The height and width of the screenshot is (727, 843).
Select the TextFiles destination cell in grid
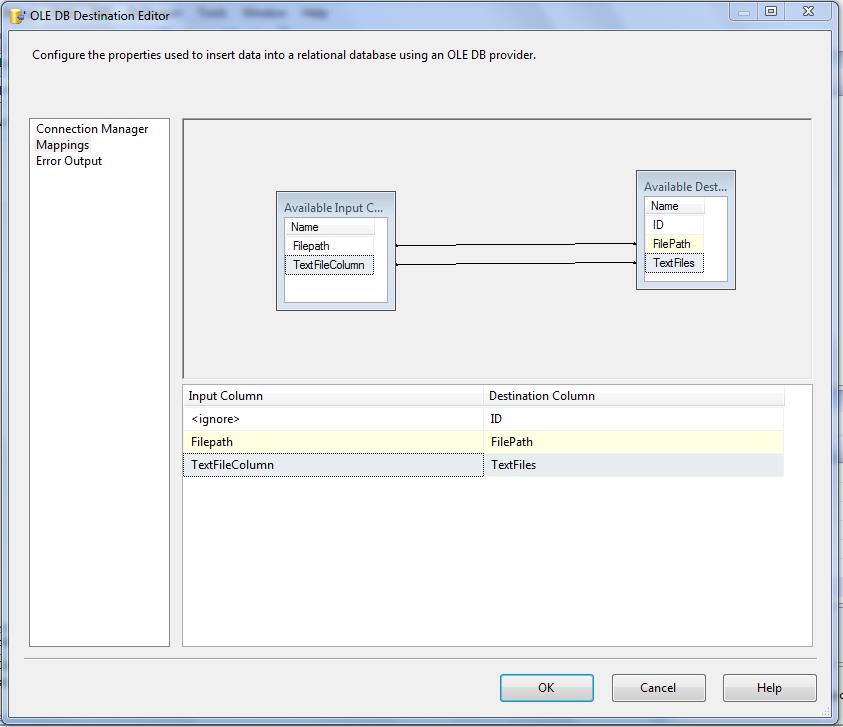633,465
